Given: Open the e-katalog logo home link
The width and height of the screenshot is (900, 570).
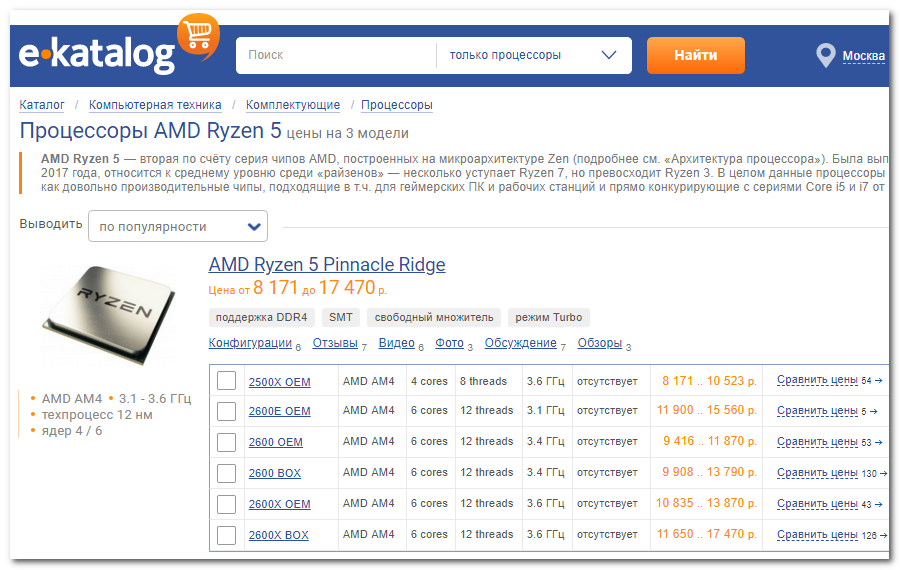Looking at the screenshot, I should tap(96, 56).
